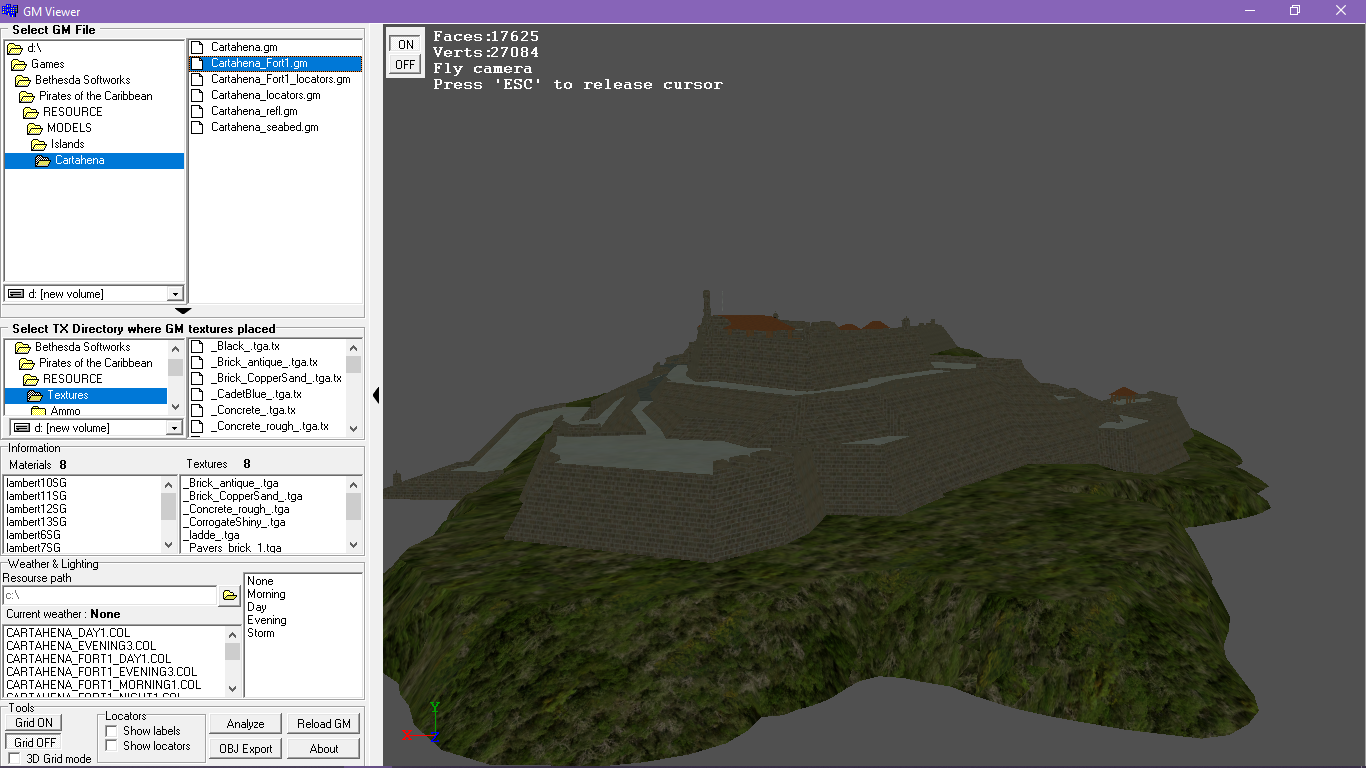Click the Materials list vertical scrollbar
Screen dimensions: 1366x768
168,514
